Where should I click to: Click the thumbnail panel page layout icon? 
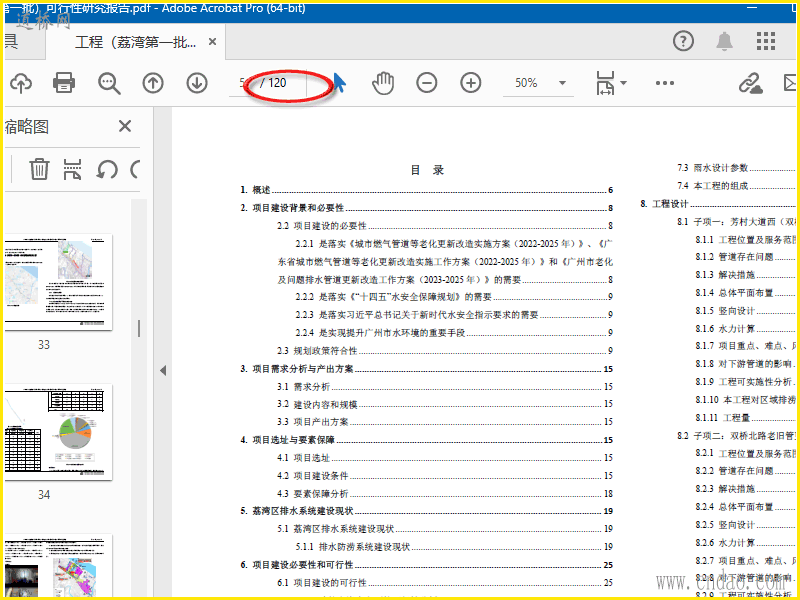point(72,169)
